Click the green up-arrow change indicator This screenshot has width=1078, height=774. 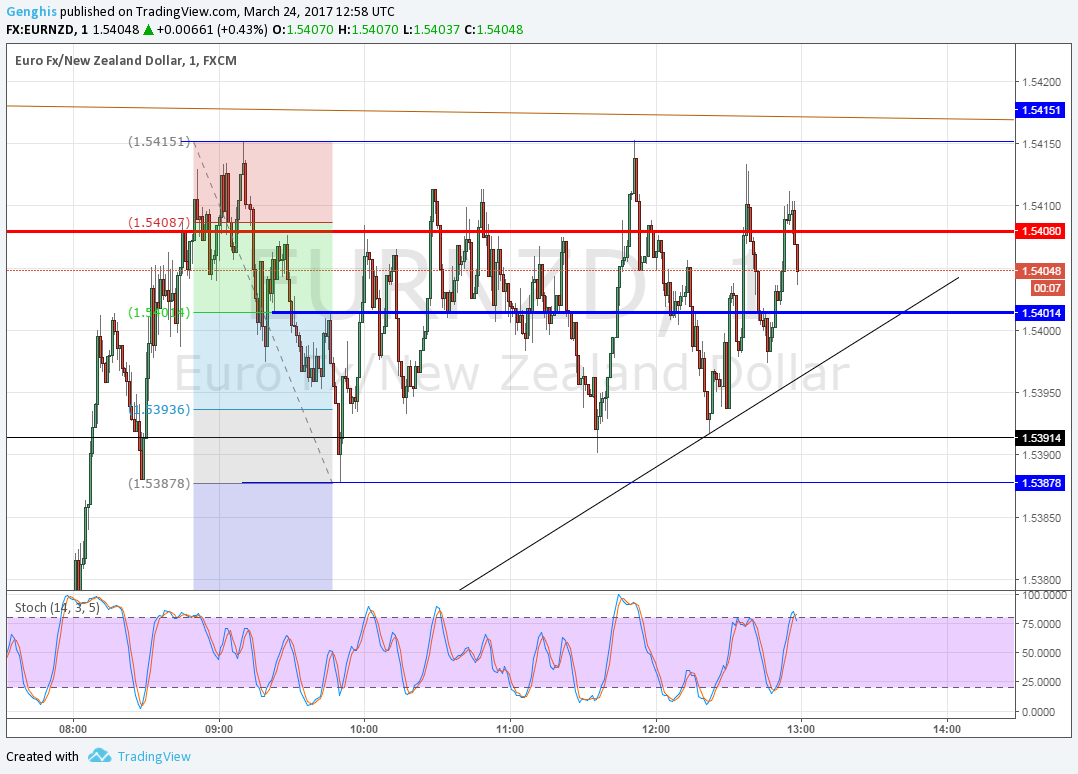click(x=148, y=30)
